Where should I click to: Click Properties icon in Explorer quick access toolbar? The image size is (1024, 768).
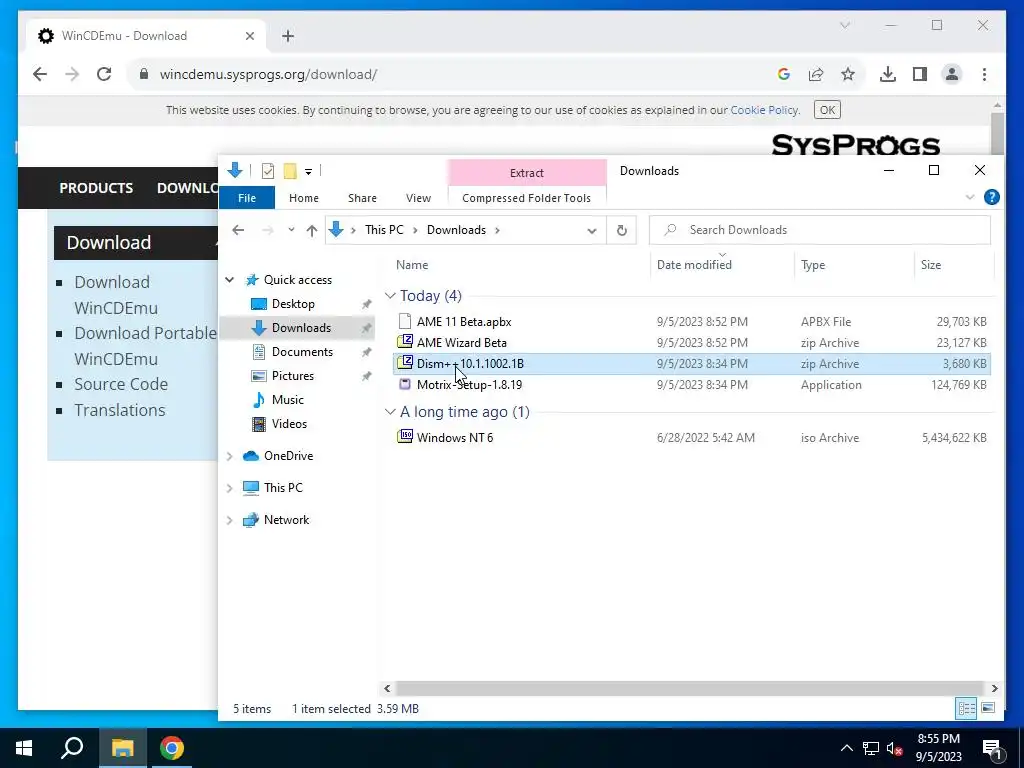(x=268, y=171)
